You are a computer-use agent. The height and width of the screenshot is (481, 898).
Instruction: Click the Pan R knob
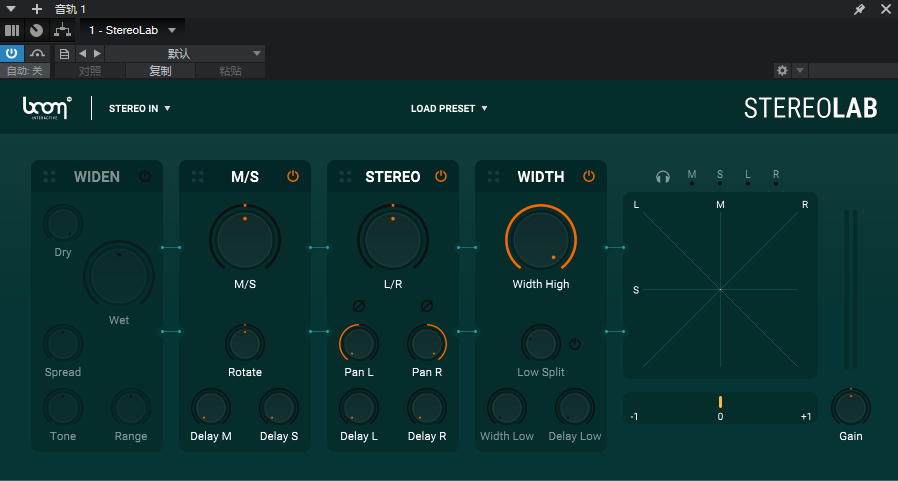click(427, 344)
